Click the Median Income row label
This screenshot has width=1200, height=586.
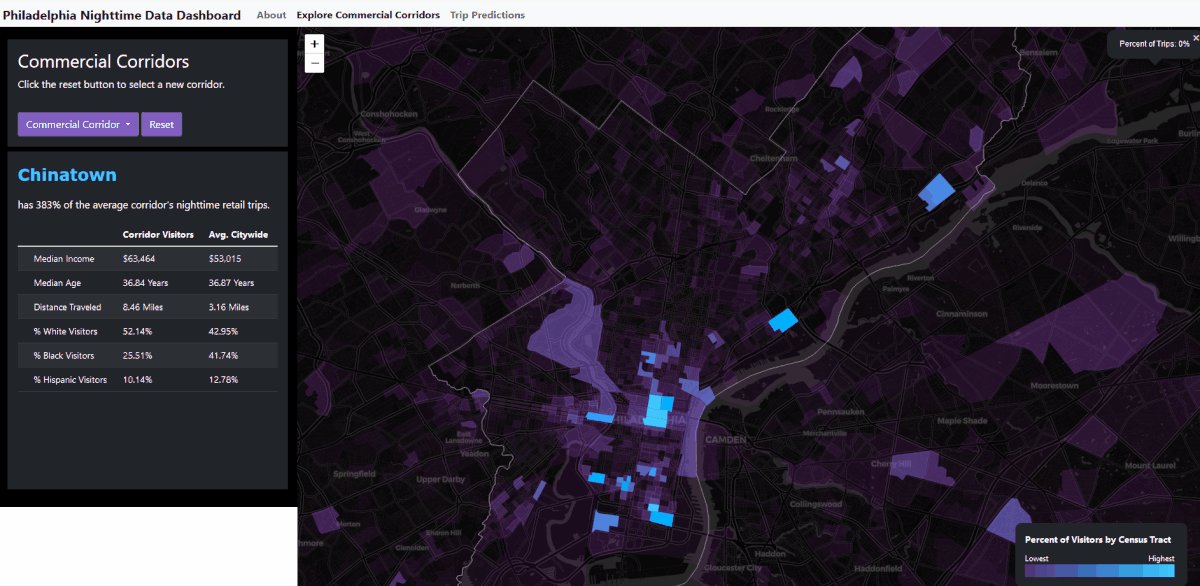click(64, 259)
